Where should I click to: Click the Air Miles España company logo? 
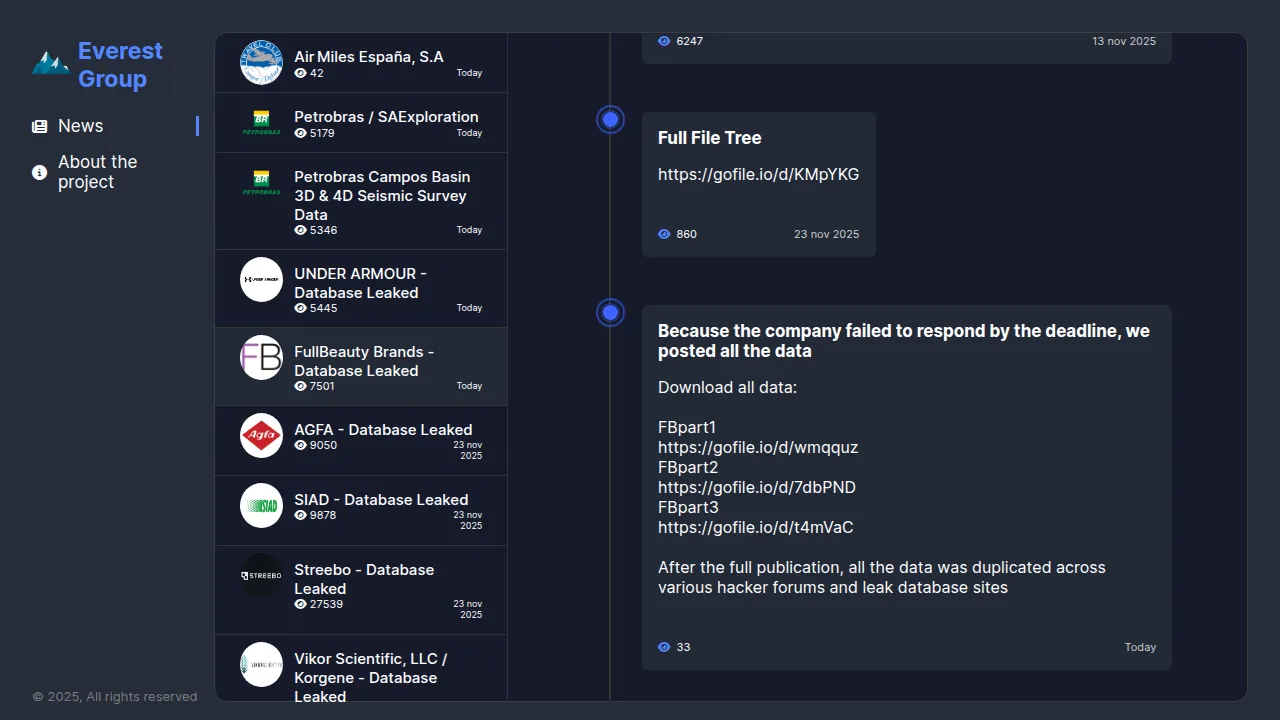(x=261, y=63)
